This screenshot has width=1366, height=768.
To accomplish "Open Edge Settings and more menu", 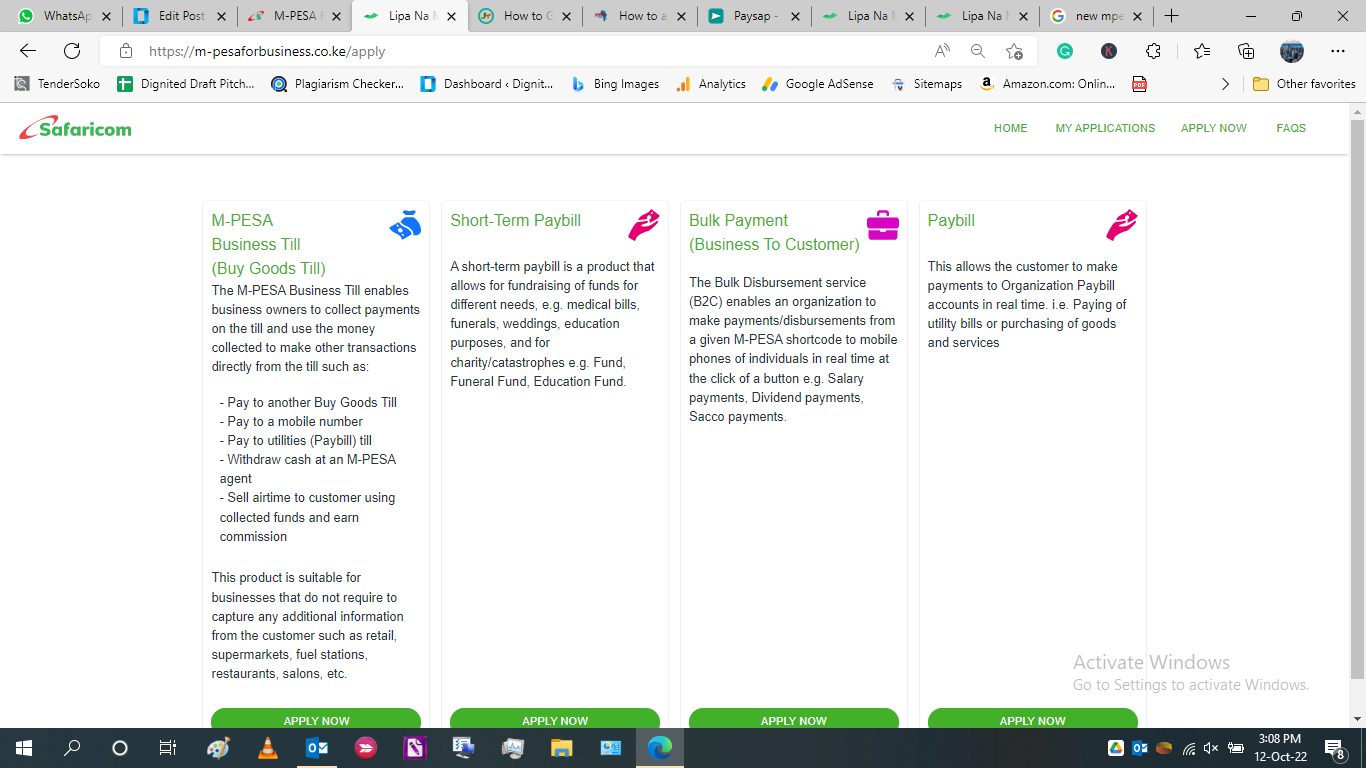I will click(1338, 51).
